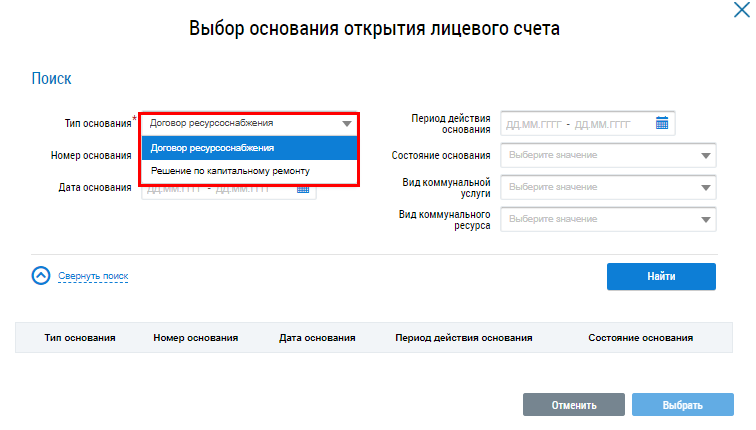Open calendar for Дата основания field
This screenshot has height=430, width=756.
[303, 188]
